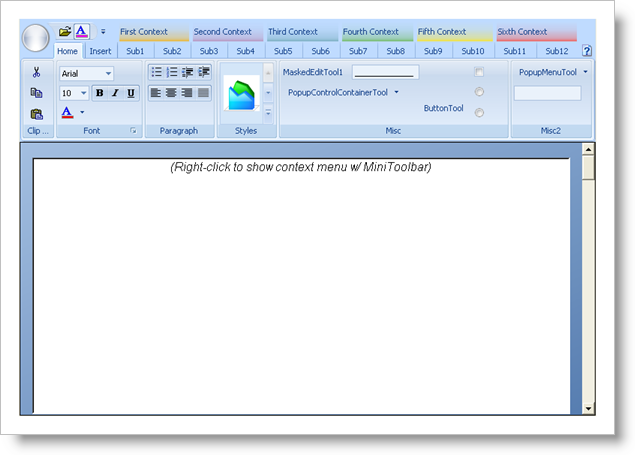This screenshot has height=455, width=635.
Task: Select the chart style thumbnail in Styles gallery
Action: [241, 94]
